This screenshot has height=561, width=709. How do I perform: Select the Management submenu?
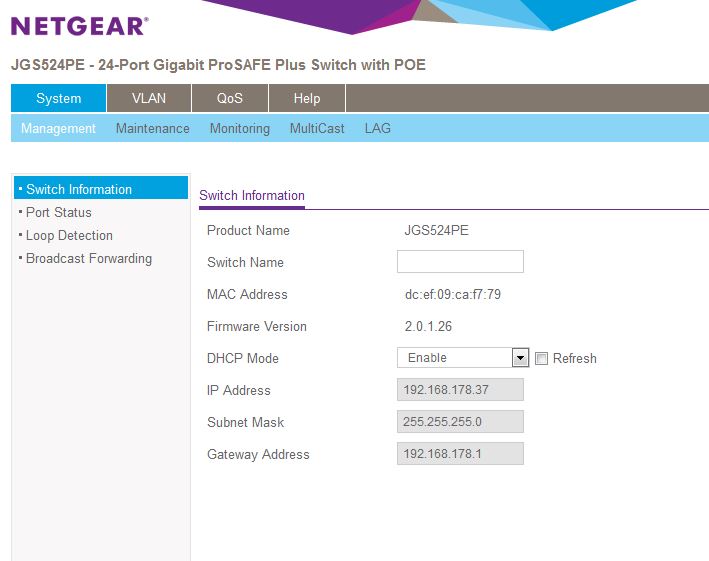coord(58,128)
